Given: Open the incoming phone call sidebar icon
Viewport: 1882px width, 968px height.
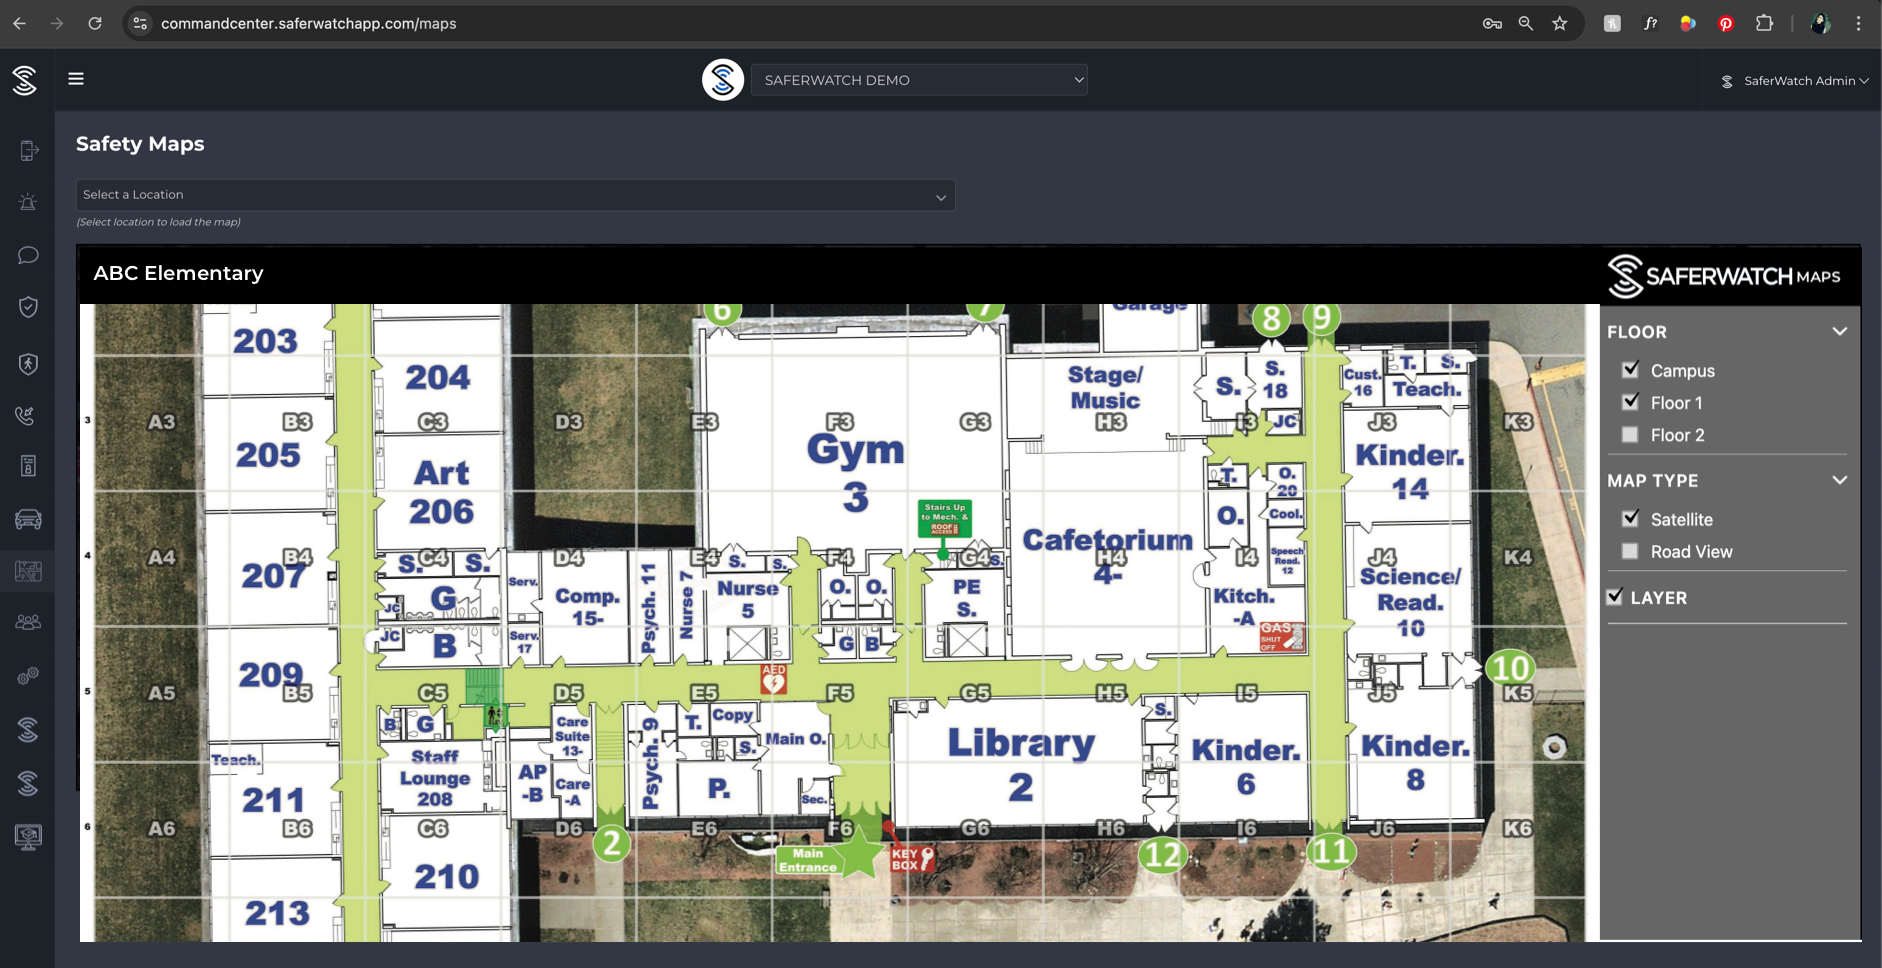Looking at the screenshot, I should click(x=28, y=414).
